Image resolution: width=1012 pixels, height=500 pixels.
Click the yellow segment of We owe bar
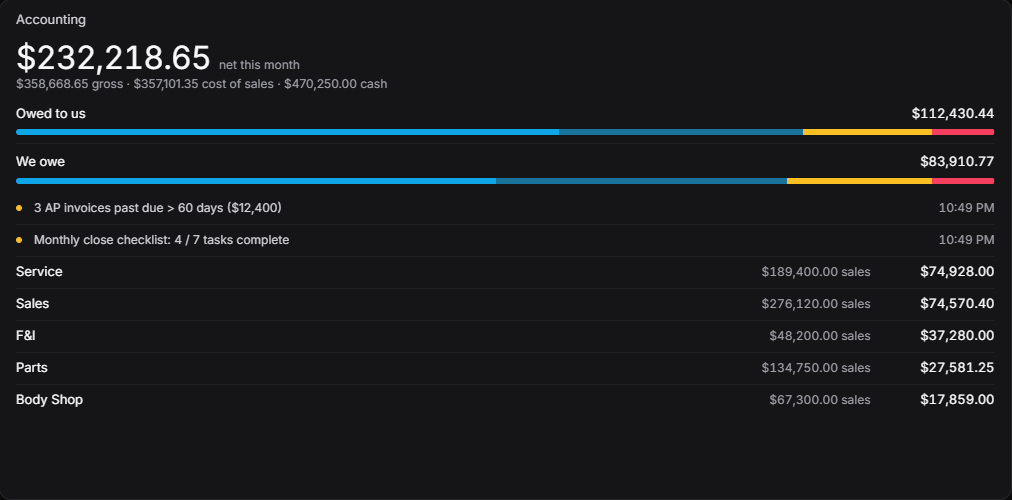coord(859,181)
